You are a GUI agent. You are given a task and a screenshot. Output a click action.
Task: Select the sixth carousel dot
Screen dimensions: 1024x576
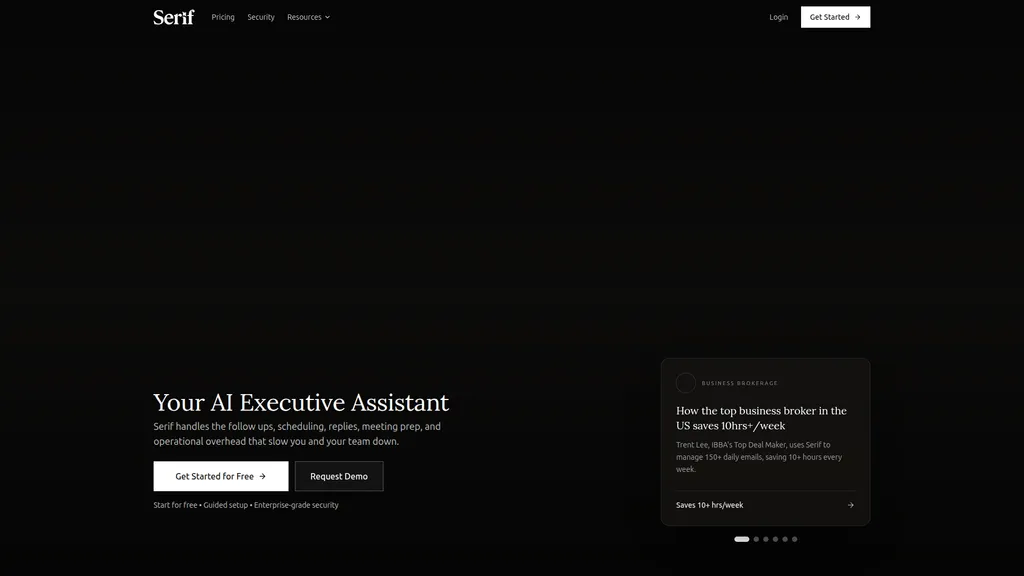795,539
